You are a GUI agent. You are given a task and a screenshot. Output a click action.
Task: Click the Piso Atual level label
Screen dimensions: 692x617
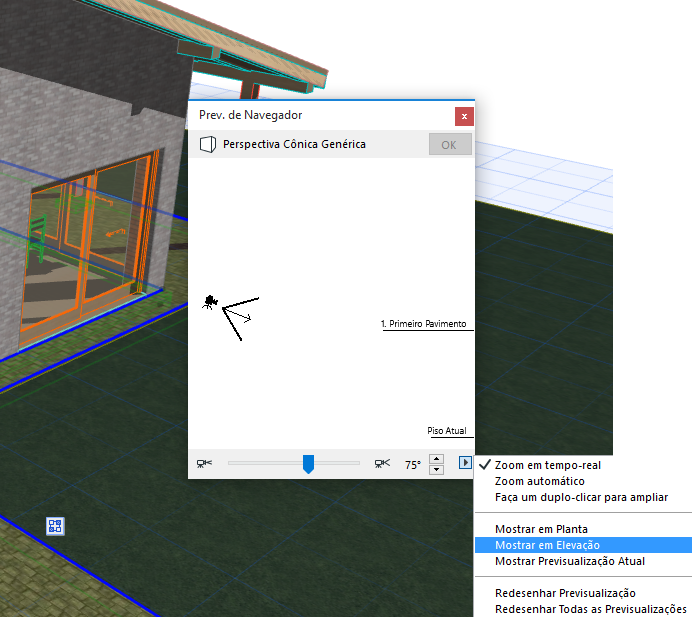click(447, 431)
